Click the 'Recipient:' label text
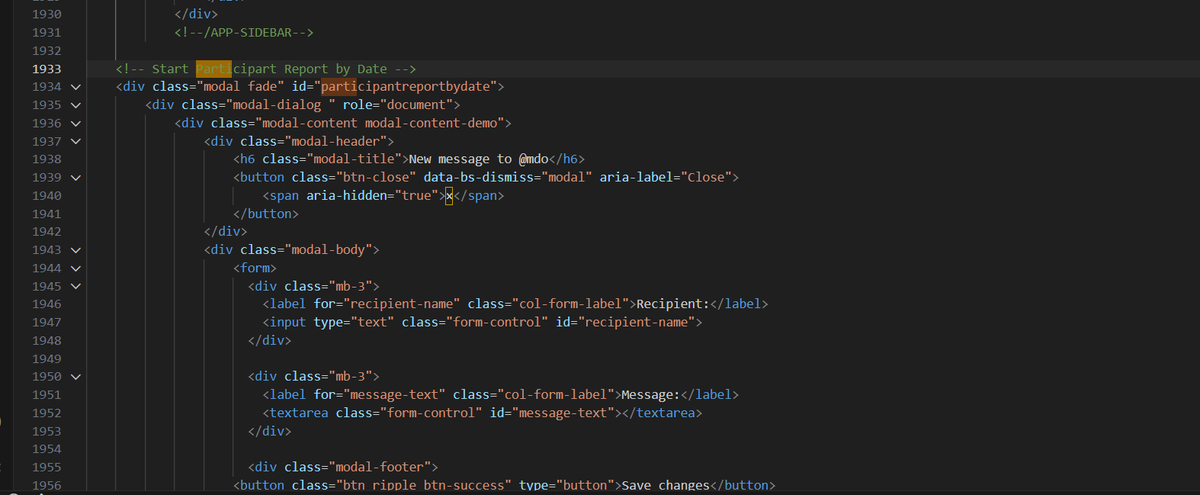This screenshot has height=495, width=1200. pos(673,304)
